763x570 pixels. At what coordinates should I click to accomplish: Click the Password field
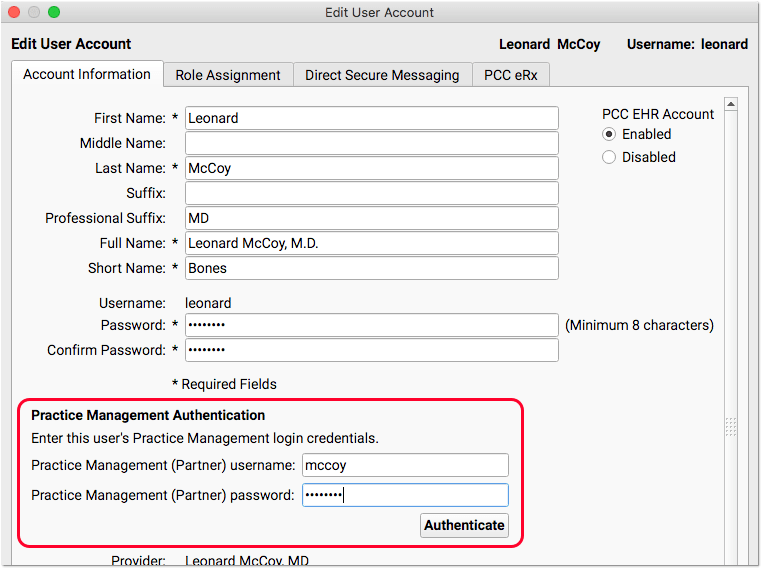tap(371, 325)
